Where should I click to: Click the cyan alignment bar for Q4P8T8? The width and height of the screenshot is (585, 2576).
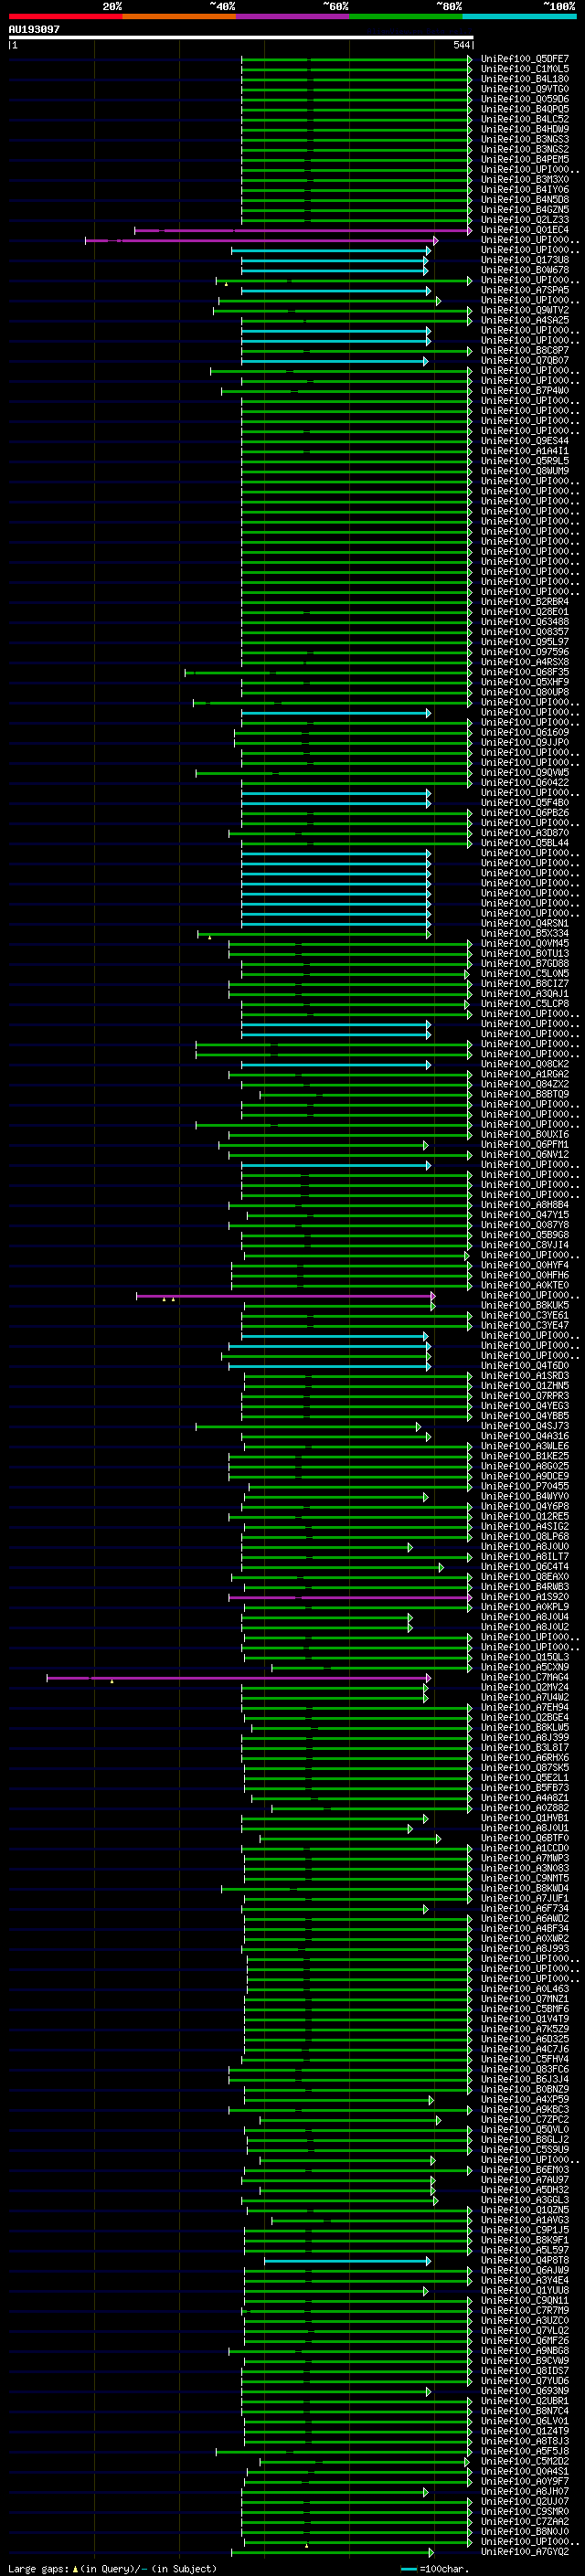tap(347, 2261)
